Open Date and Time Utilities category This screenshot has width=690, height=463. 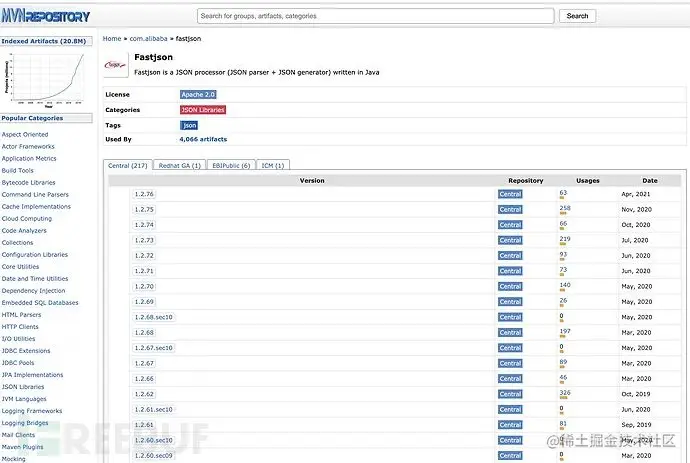point(35,279)
